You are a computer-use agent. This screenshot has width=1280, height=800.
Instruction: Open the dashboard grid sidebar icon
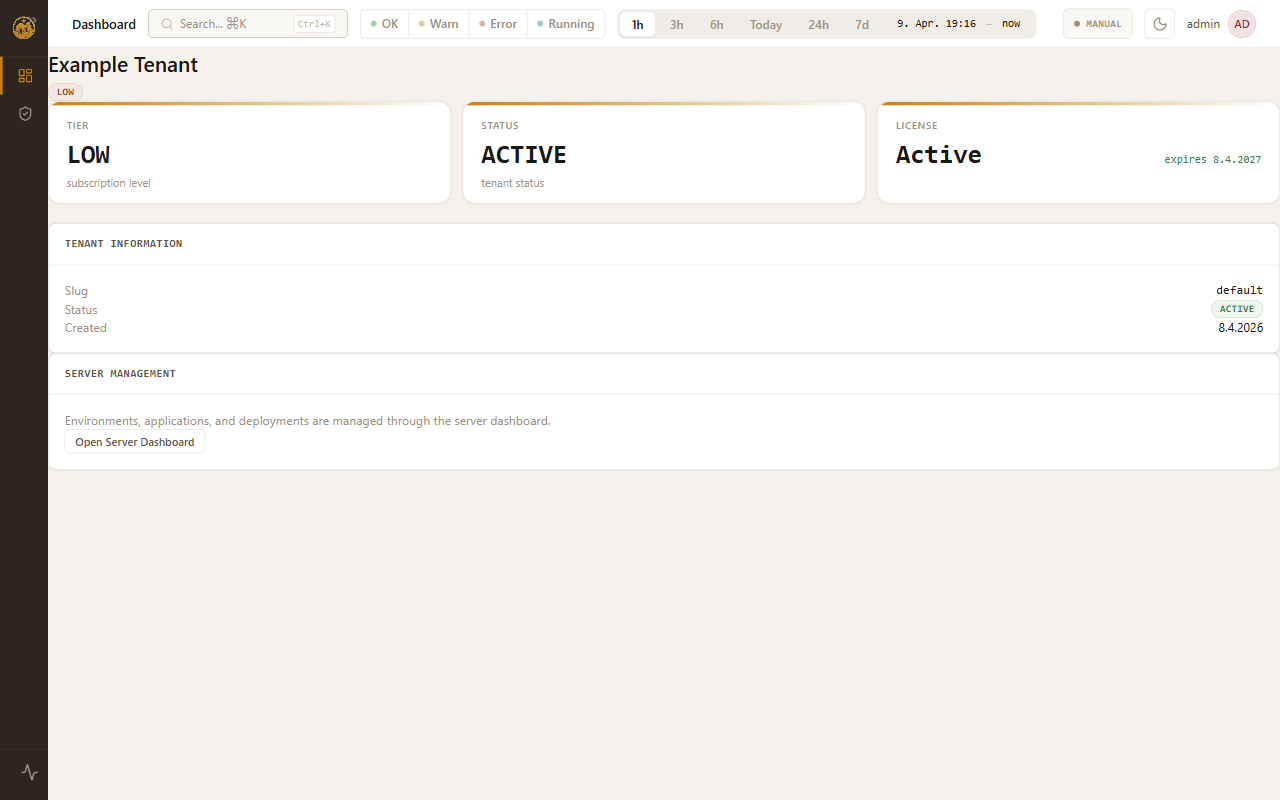[x=25, y=75]
